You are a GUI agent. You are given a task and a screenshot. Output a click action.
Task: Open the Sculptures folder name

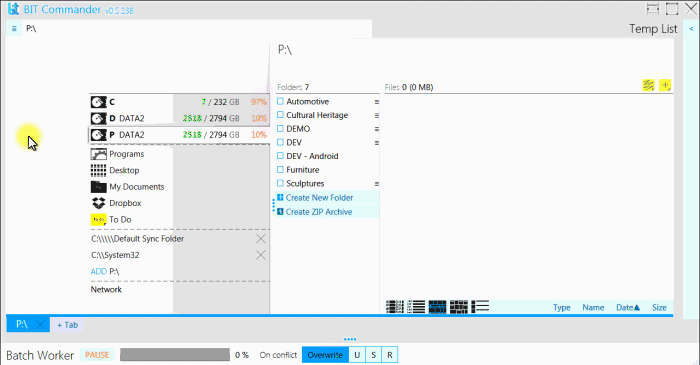point(305,183)
